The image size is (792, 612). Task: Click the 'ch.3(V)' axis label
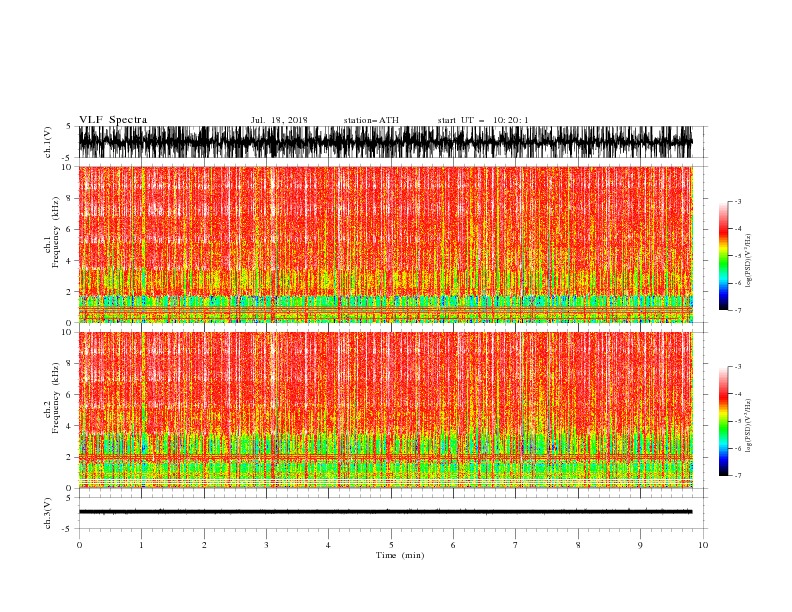pyautogui.click(x=48, y=513)
